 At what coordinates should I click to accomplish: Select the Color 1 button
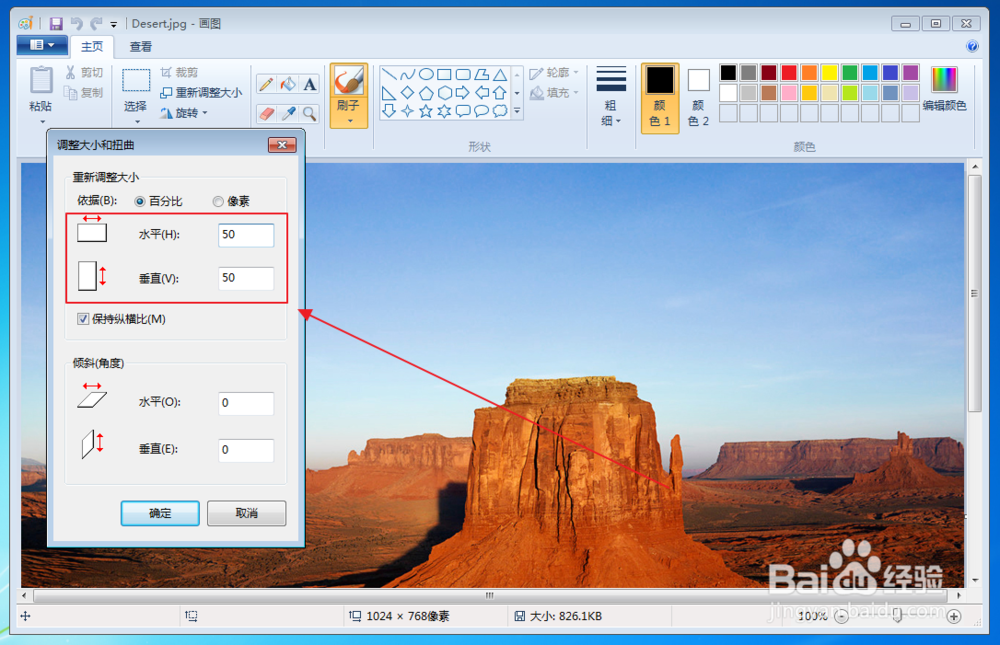[660, 98]
